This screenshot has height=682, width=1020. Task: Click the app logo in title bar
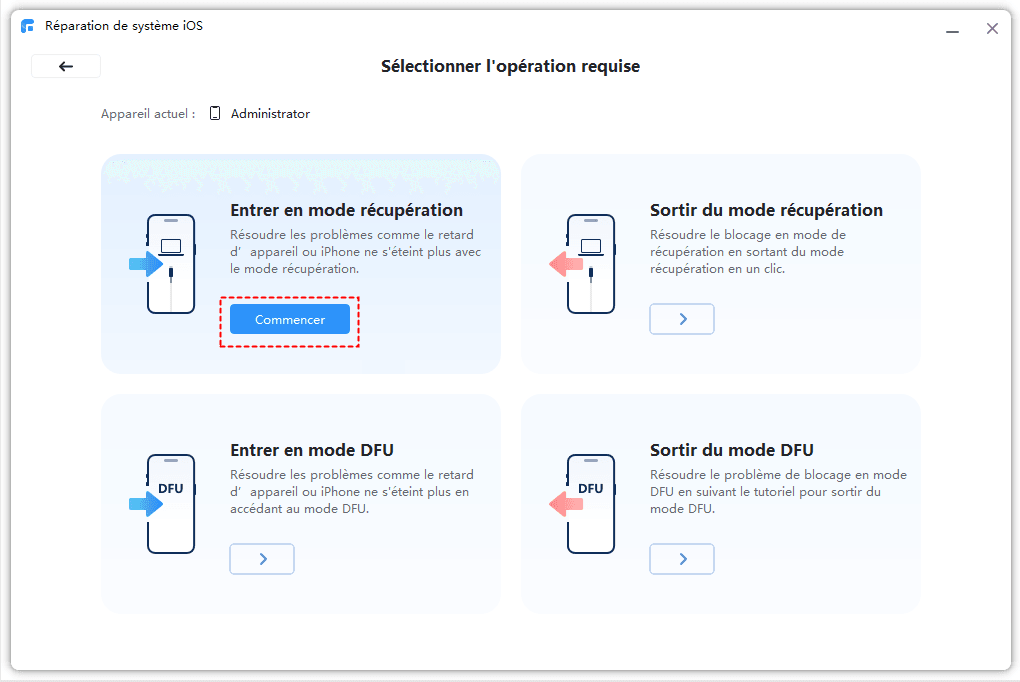pyautogui.click(x=27, y=26)
